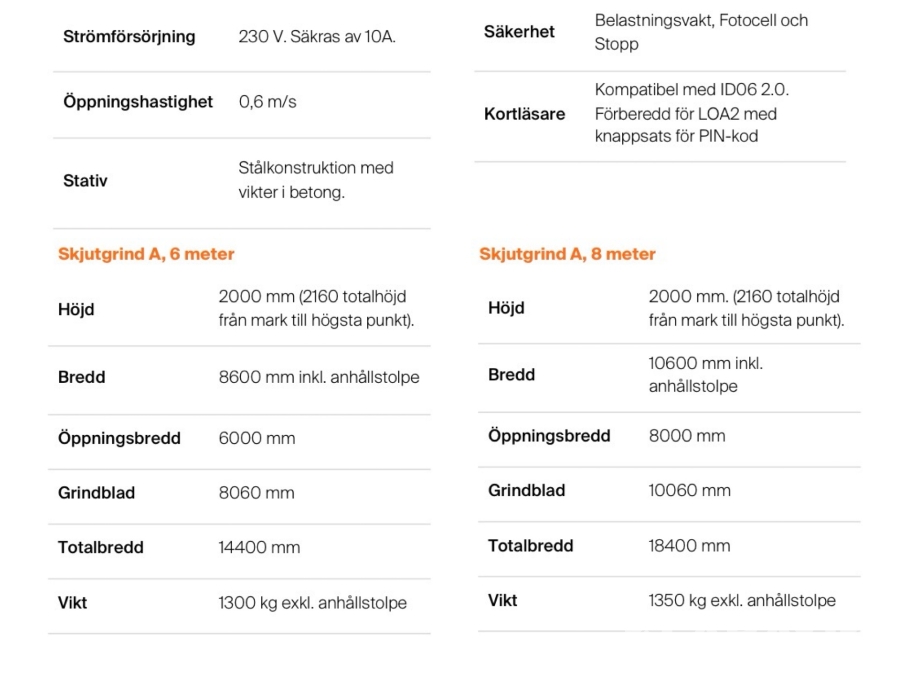
Task: Click the "230 V. Säkras av 10A." value
Action: (317, 37)
